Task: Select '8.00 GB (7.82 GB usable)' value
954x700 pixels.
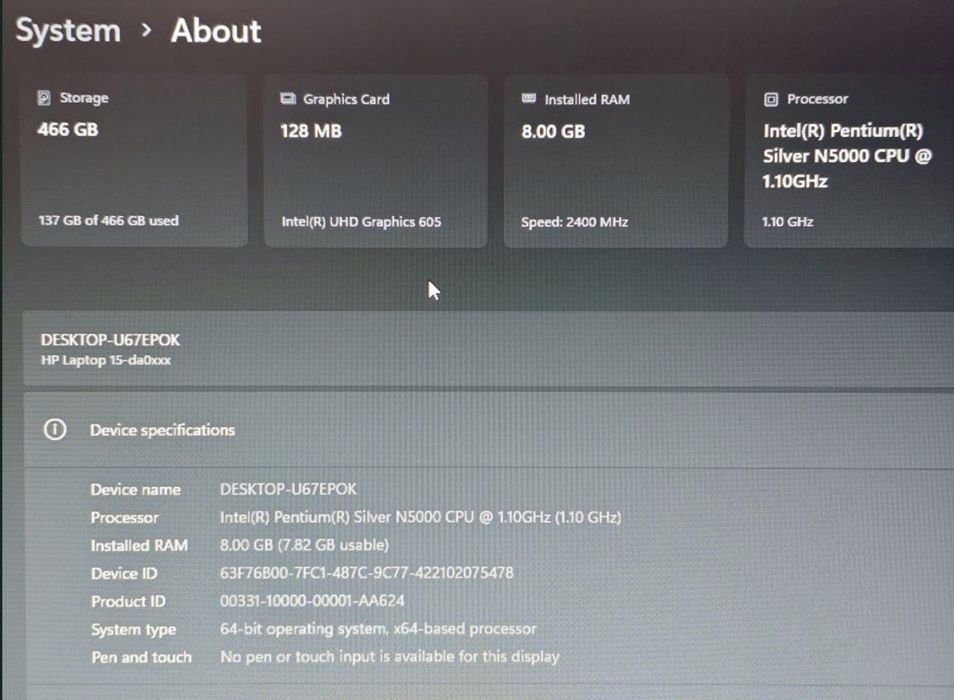Action: pyautogui.click(x=304, y=544)
